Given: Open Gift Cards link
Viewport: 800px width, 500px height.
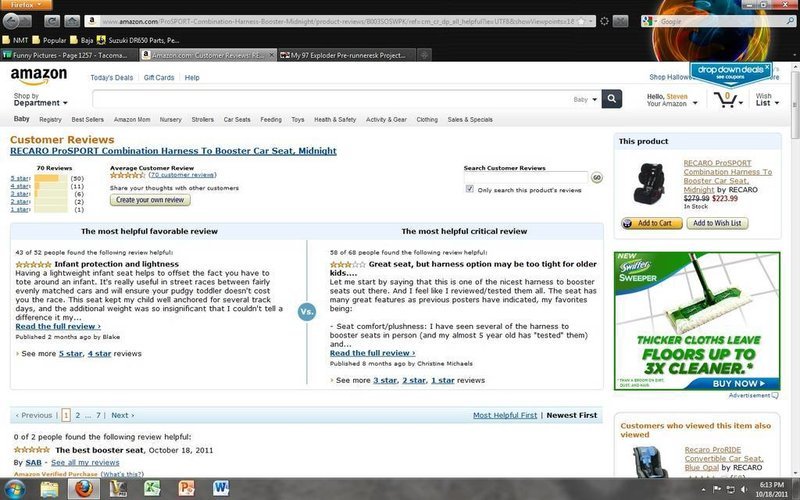Looking at the screenshot, I should pyautogui.click(x=159, y=78).
